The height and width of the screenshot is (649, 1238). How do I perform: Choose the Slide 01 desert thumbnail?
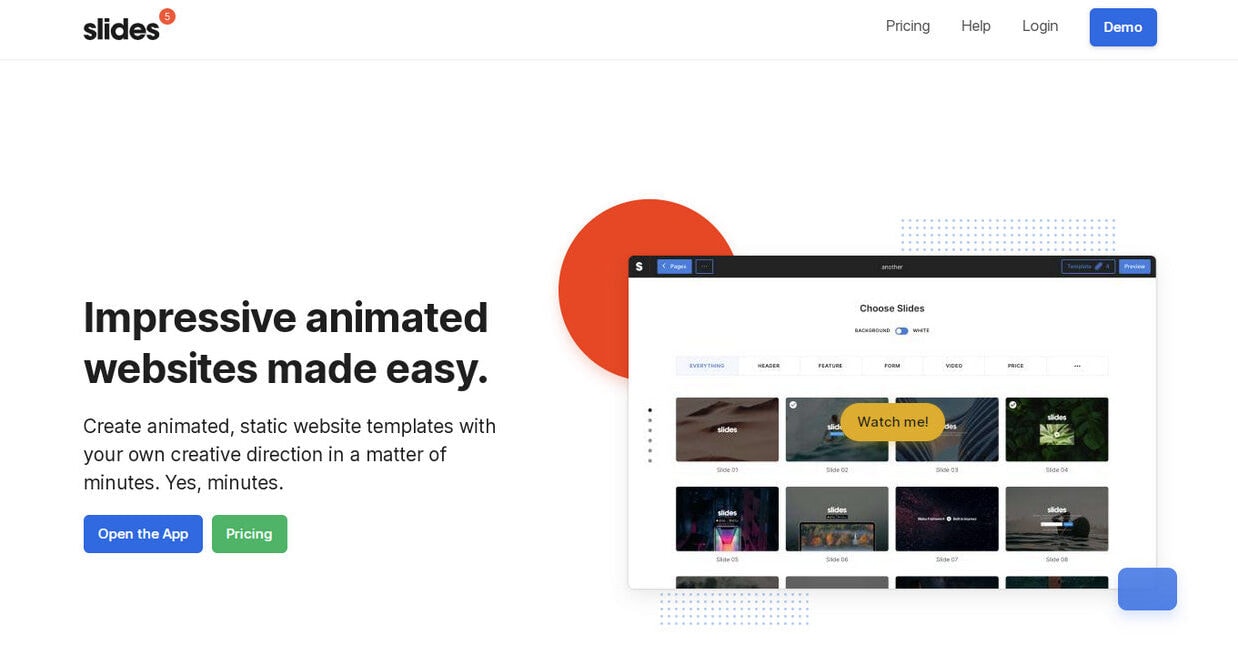(x=727, y=429)
